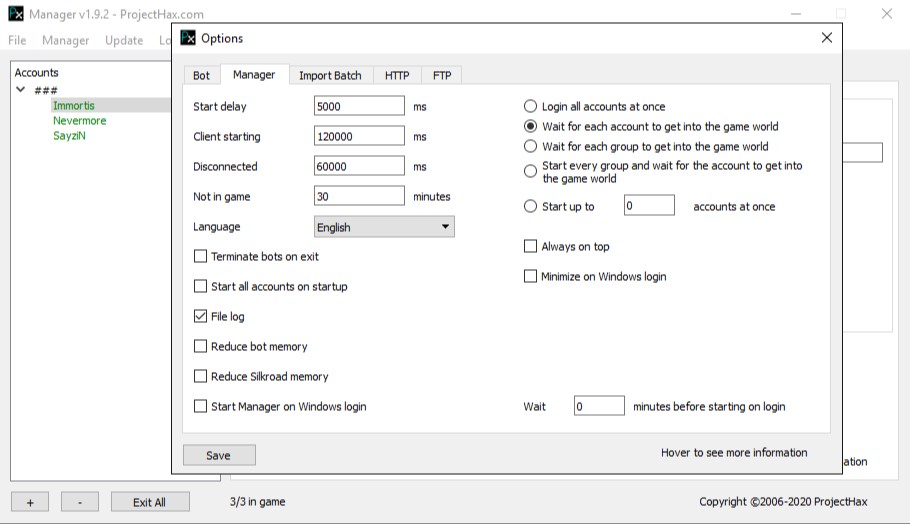Click the Exit All button
910x525 pixels.
click(x=149, y=502)
